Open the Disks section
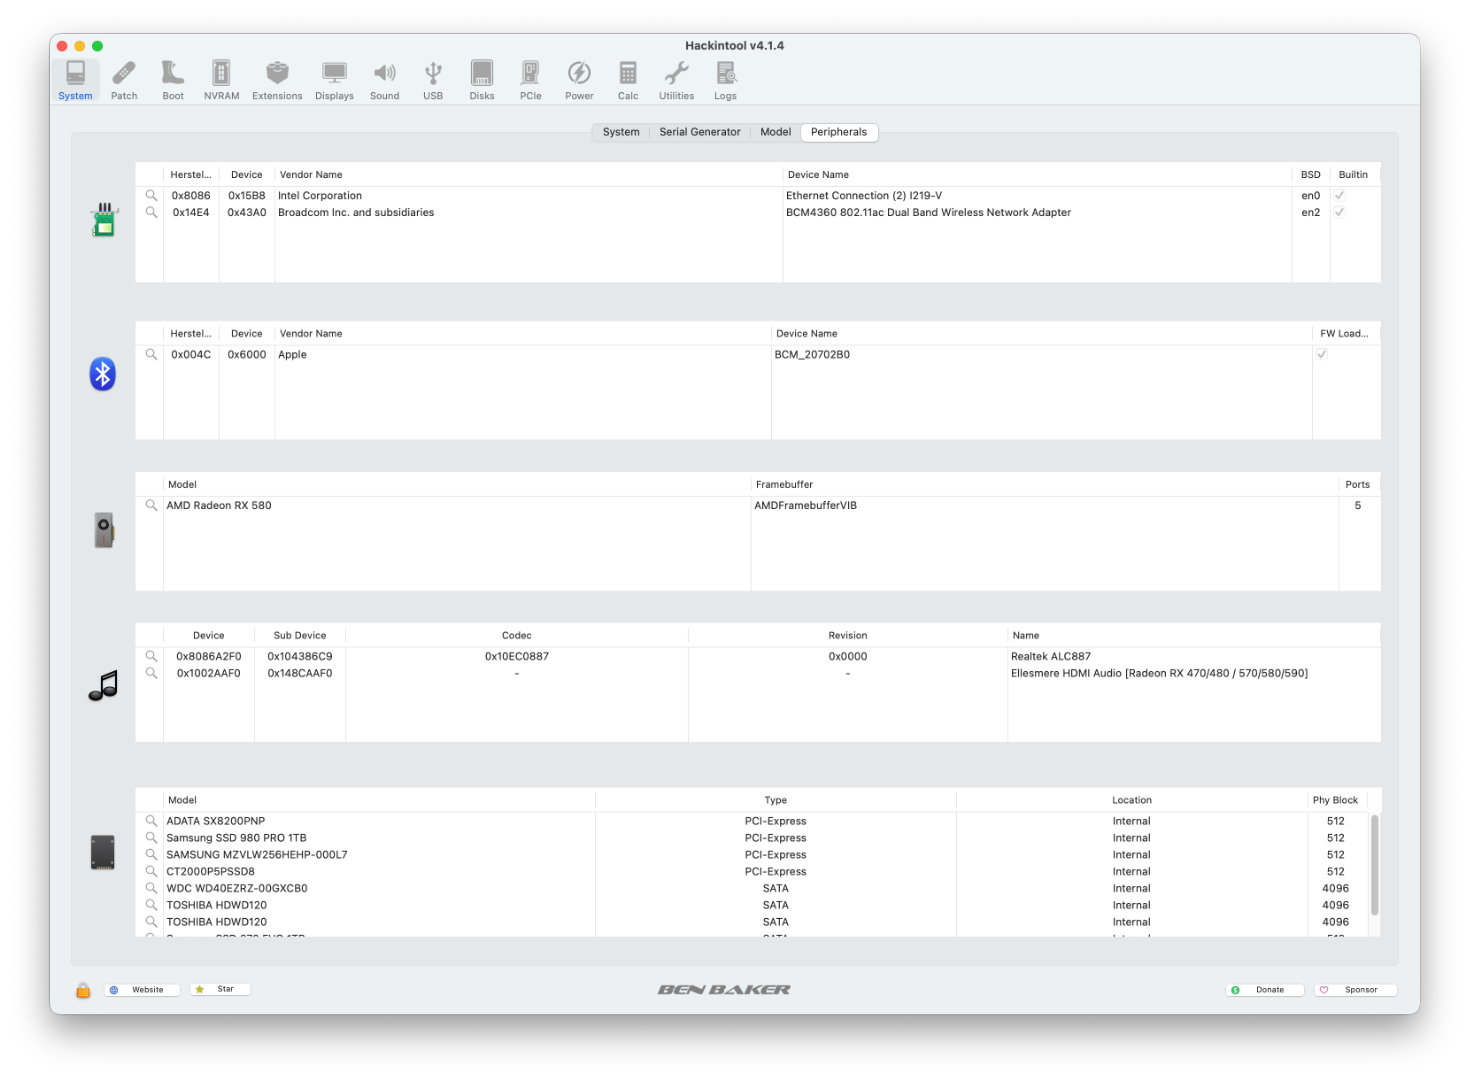This screenshot has width=1469, height=1080. 482,80
